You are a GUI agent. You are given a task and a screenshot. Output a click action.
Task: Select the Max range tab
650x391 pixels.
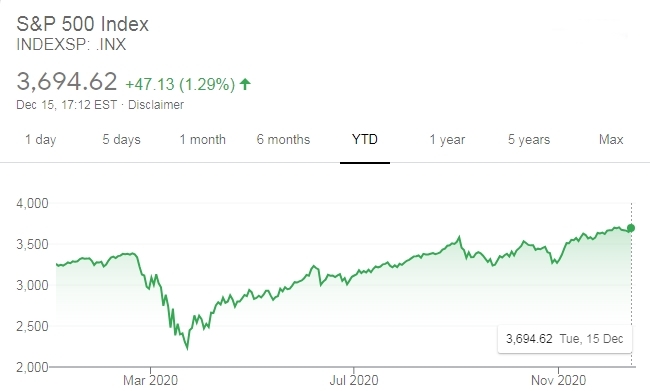click(x=611, y=139)
